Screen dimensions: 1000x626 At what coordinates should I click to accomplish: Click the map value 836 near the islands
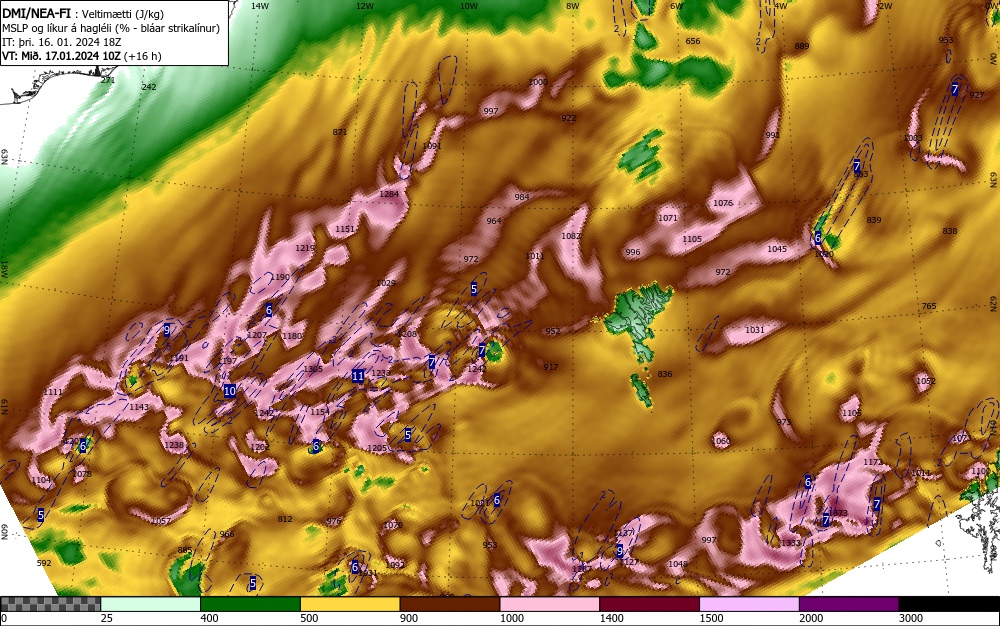pos(665,374)
